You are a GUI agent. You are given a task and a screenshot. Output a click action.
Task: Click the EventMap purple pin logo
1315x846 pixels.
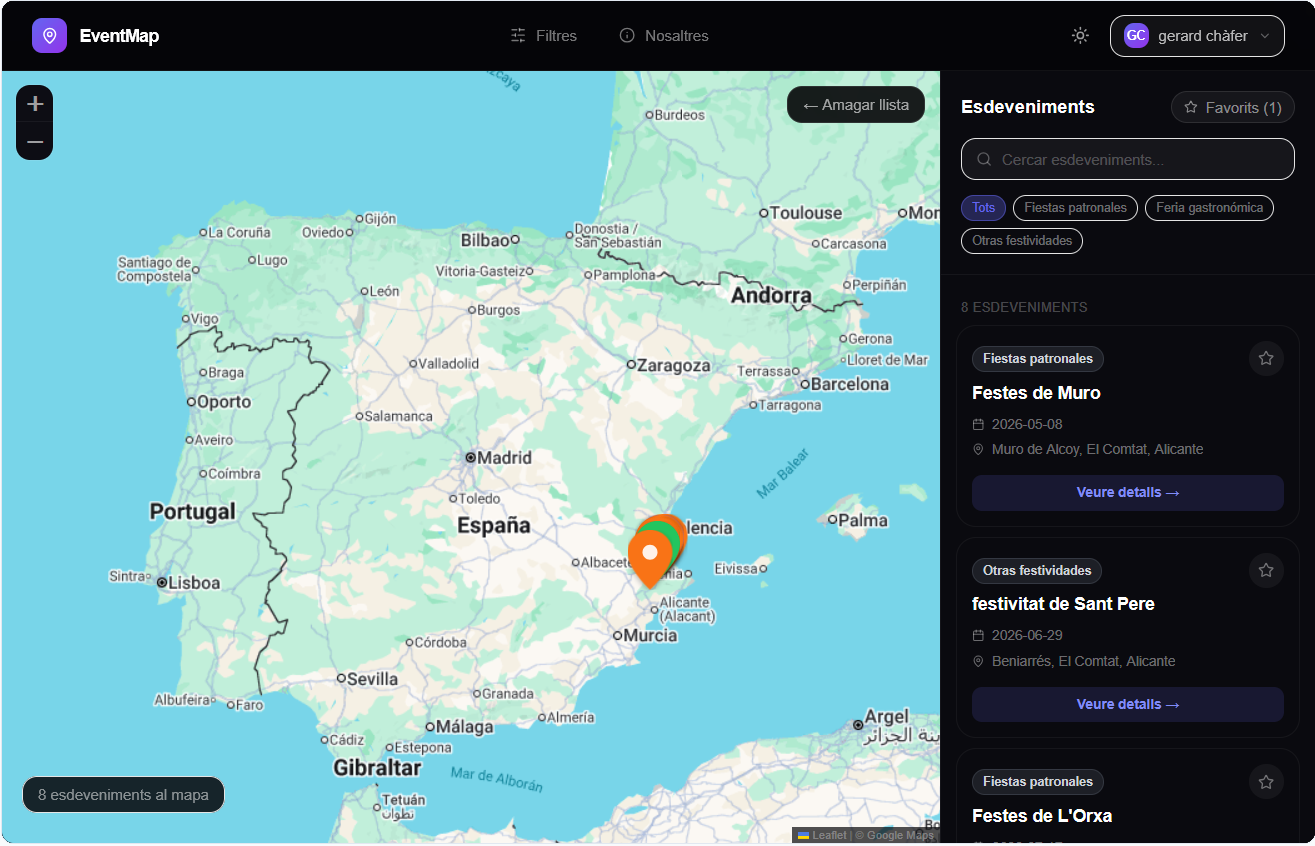tap(49, 36)
